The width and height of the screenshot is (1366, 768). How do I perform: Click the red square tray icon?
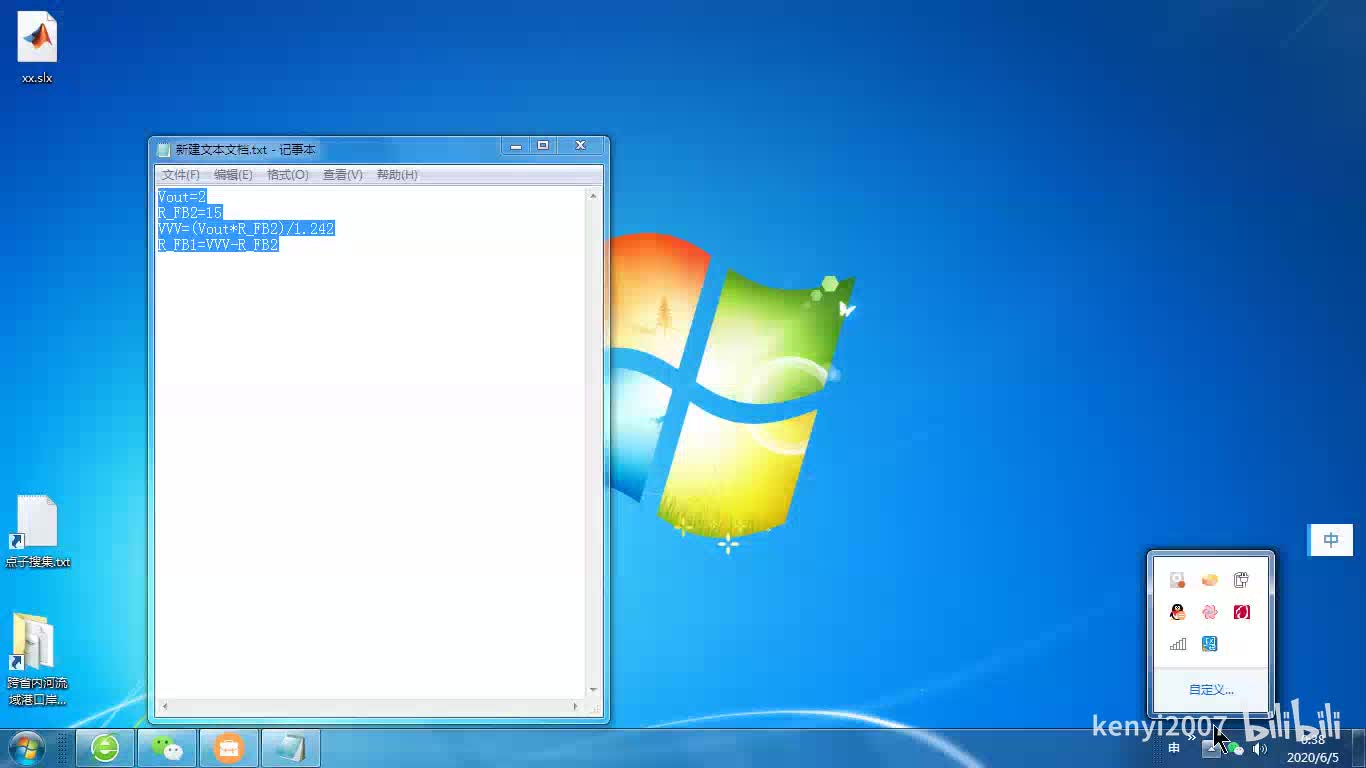pos(1242,612)
